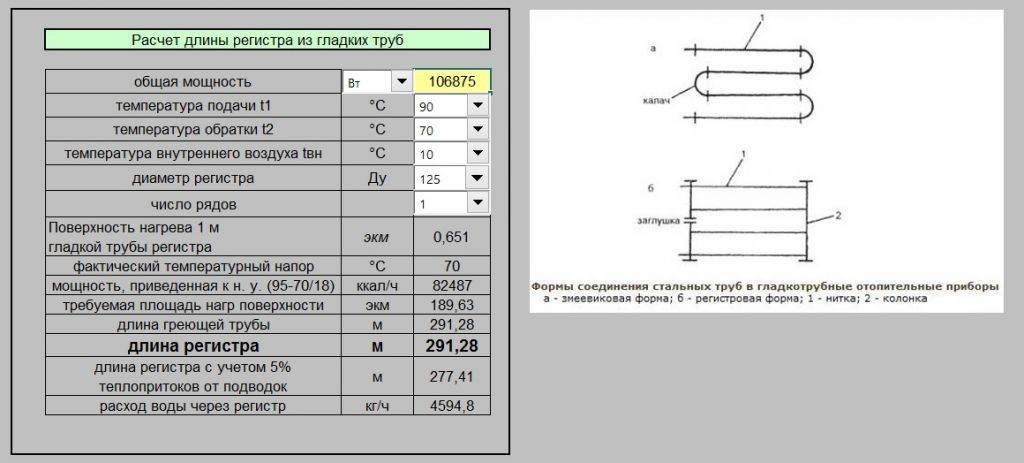Select the power value 82487 in ккал/ч
The height and width of the screenshot is (463, 1024).
[451, 285]
